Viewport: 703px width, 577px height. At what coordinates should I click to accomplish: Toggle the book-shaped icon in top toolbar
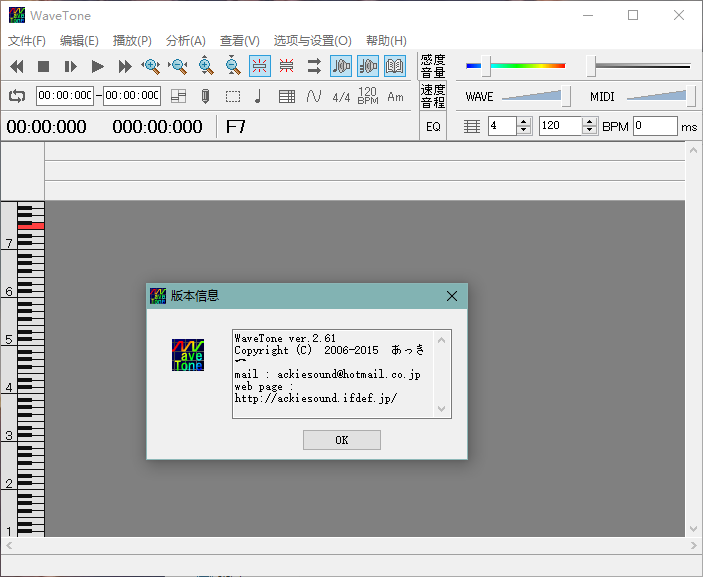point(395,67)
